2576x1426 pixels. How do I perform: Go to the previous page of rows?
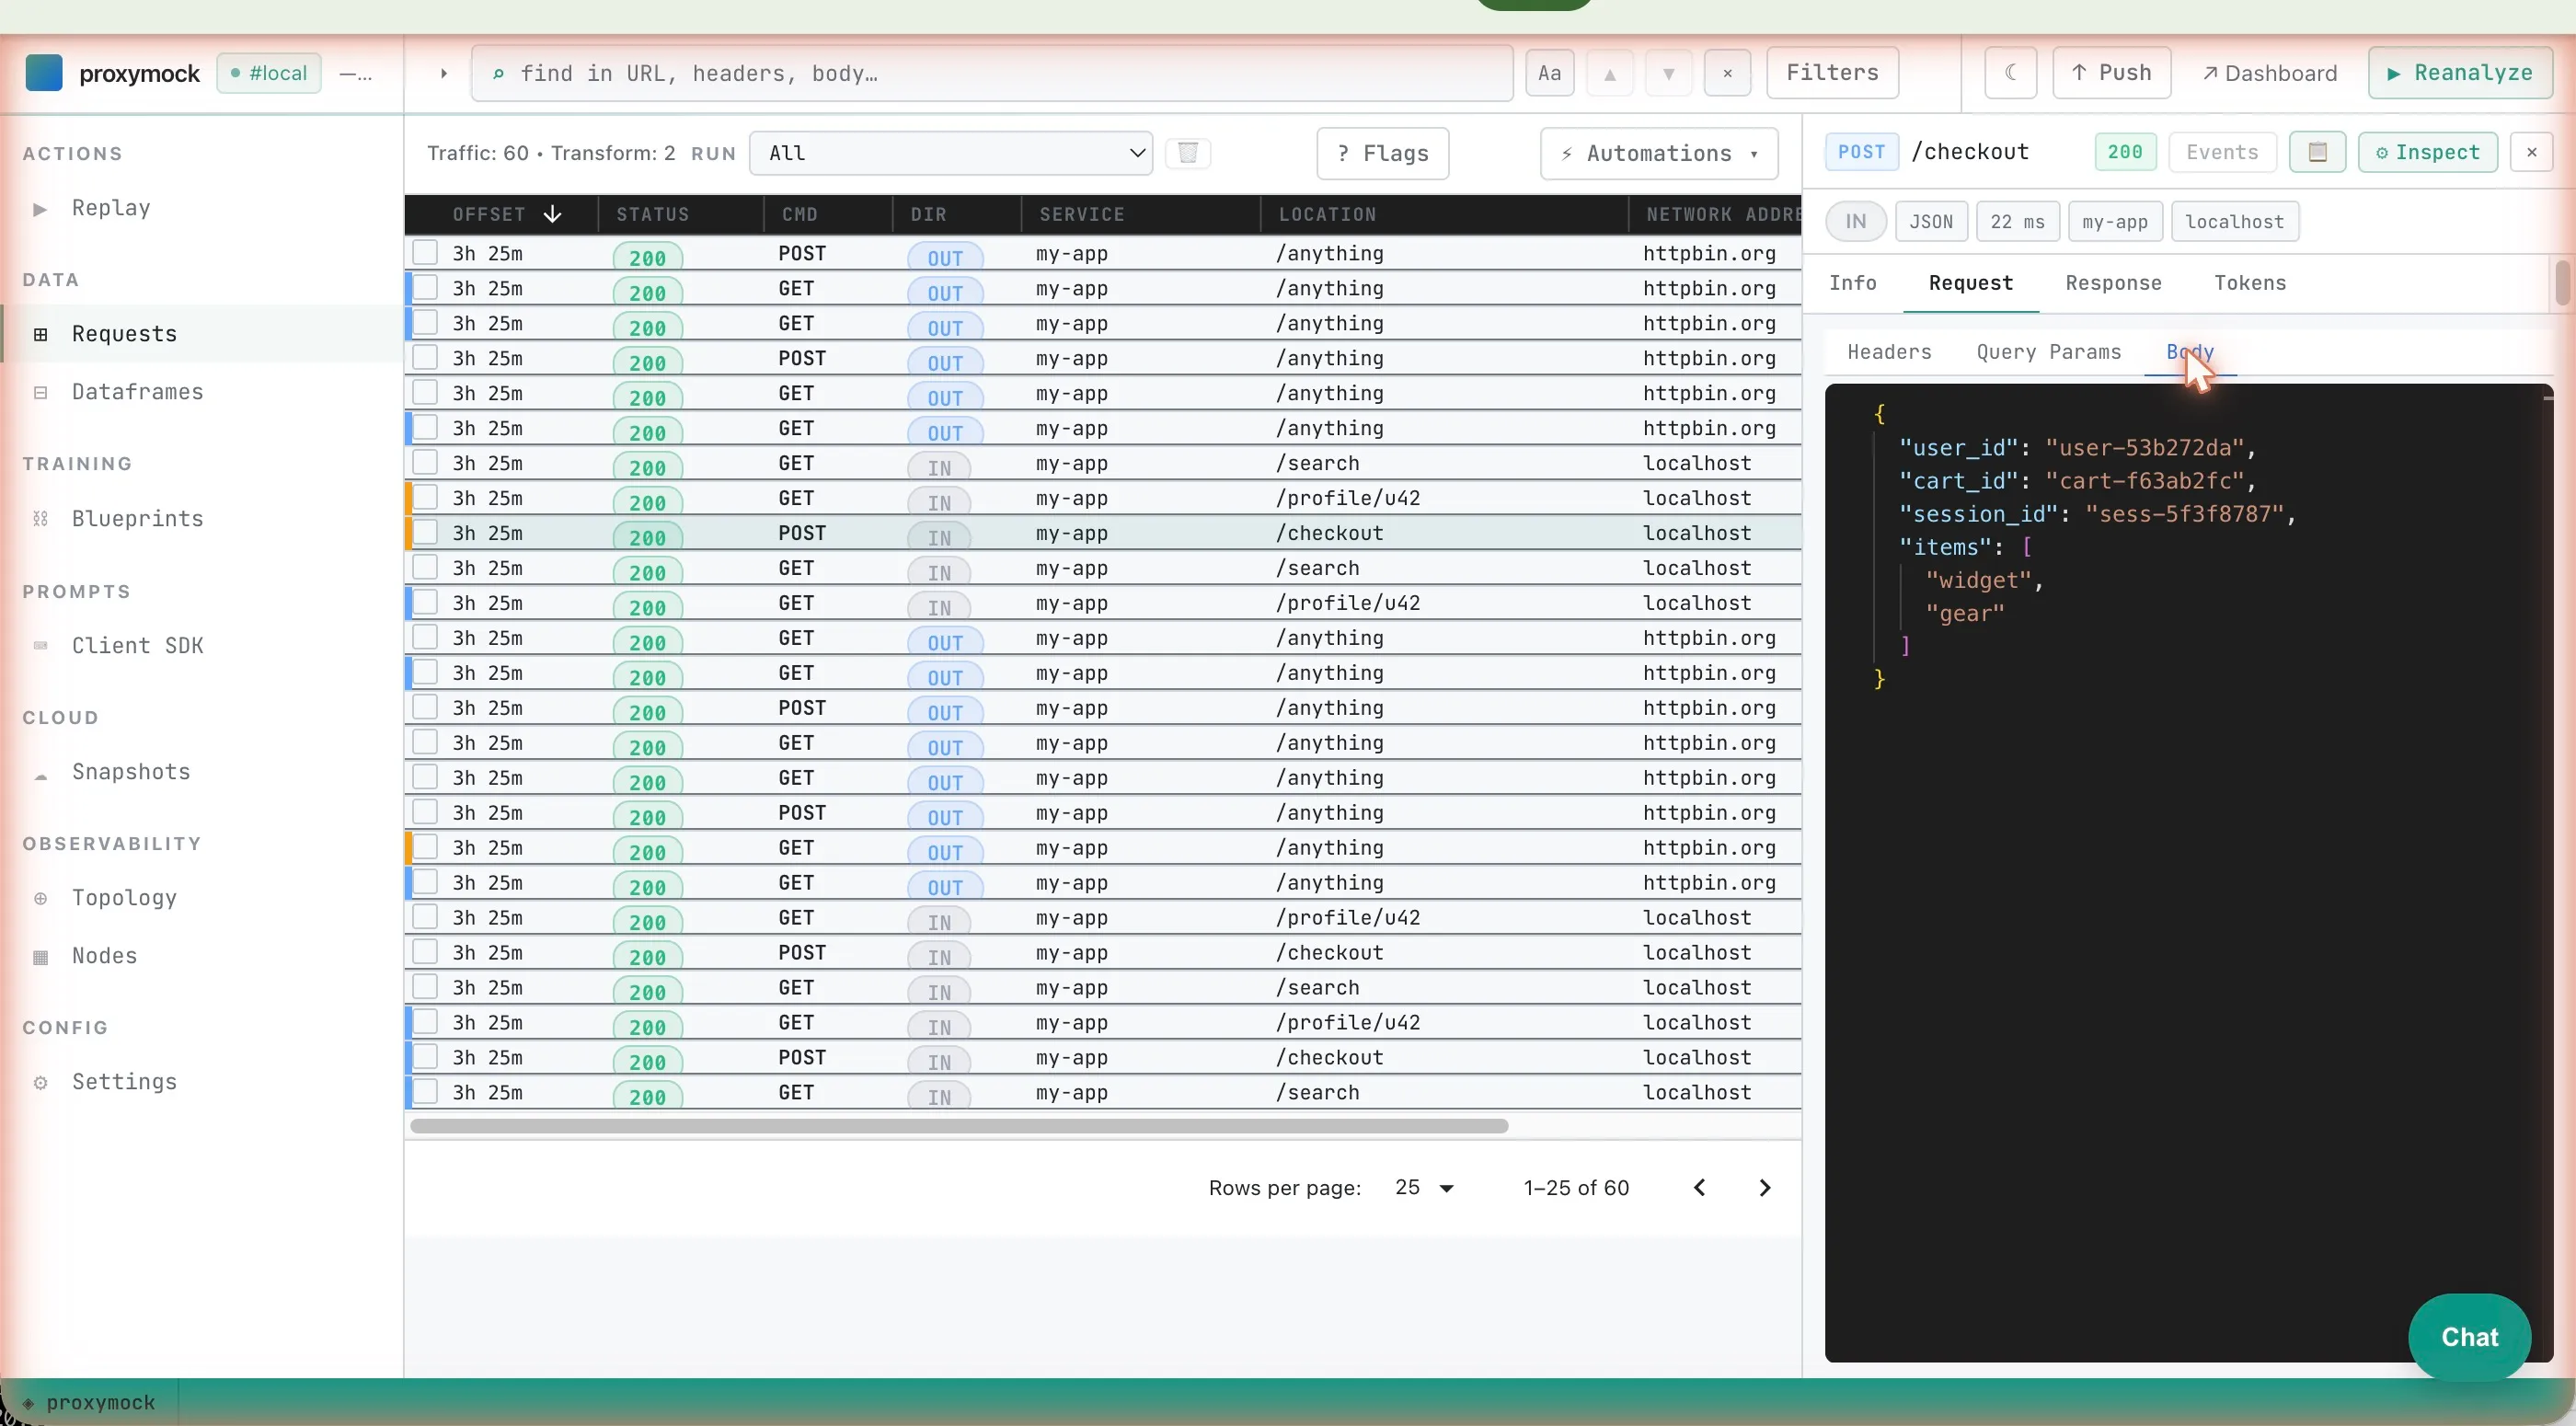point(1699,1188)
